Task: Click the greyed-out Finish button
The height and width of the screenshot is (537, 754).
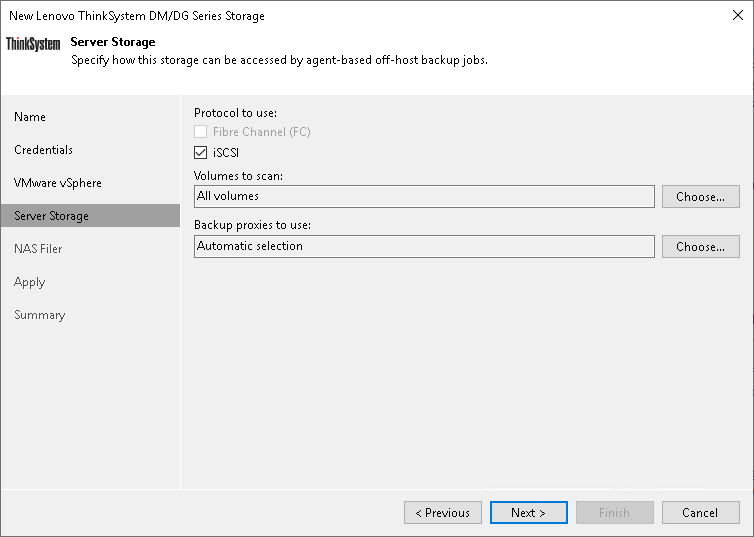Action: click(615, 513)
